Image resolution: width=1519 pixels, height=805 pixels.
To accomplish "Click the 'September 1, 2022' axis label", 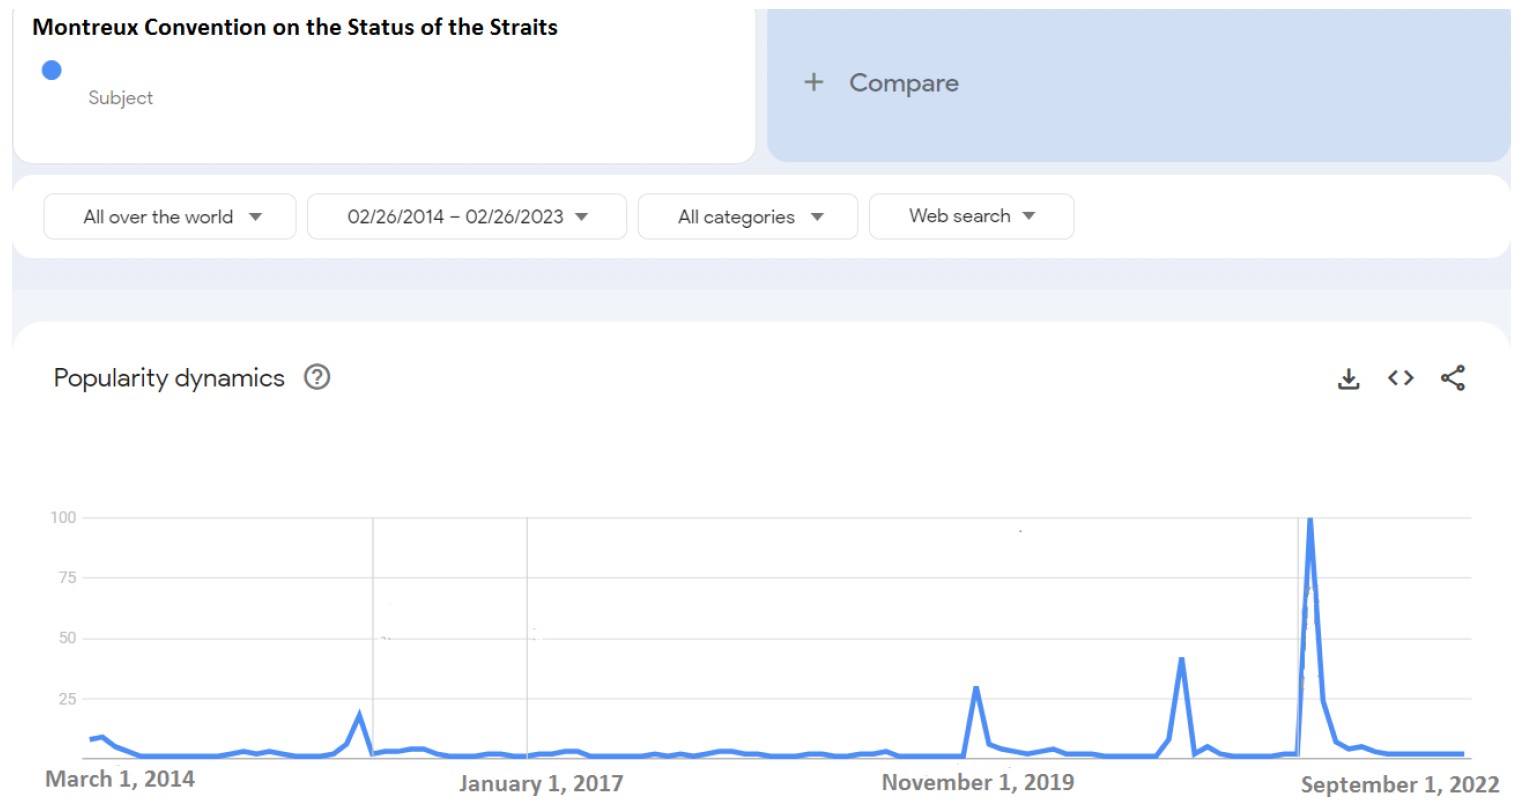I will point(1399,785).
